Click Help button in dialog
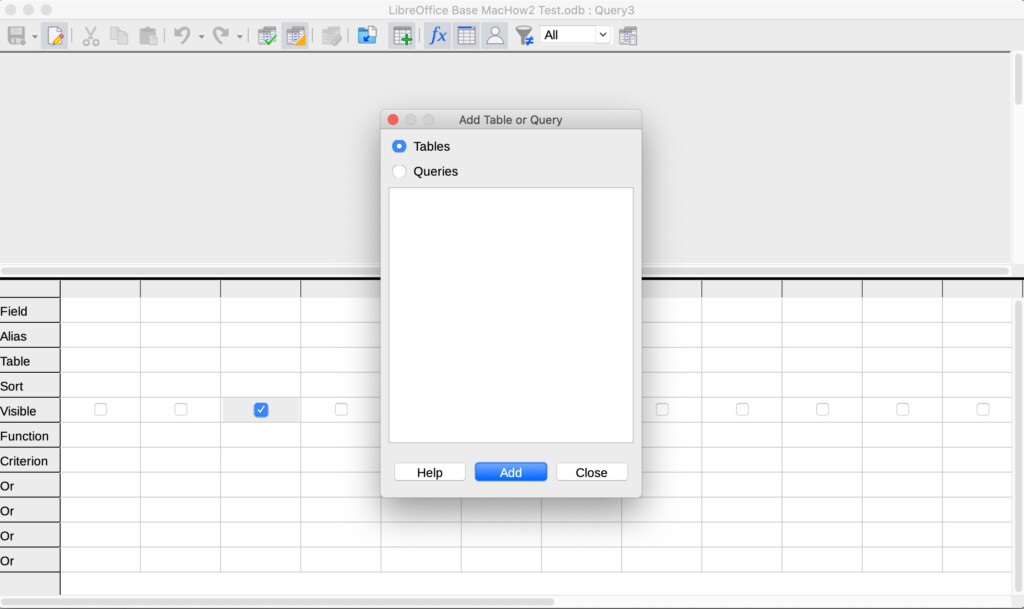This screenshot has width=1024, height=609. 430,472
